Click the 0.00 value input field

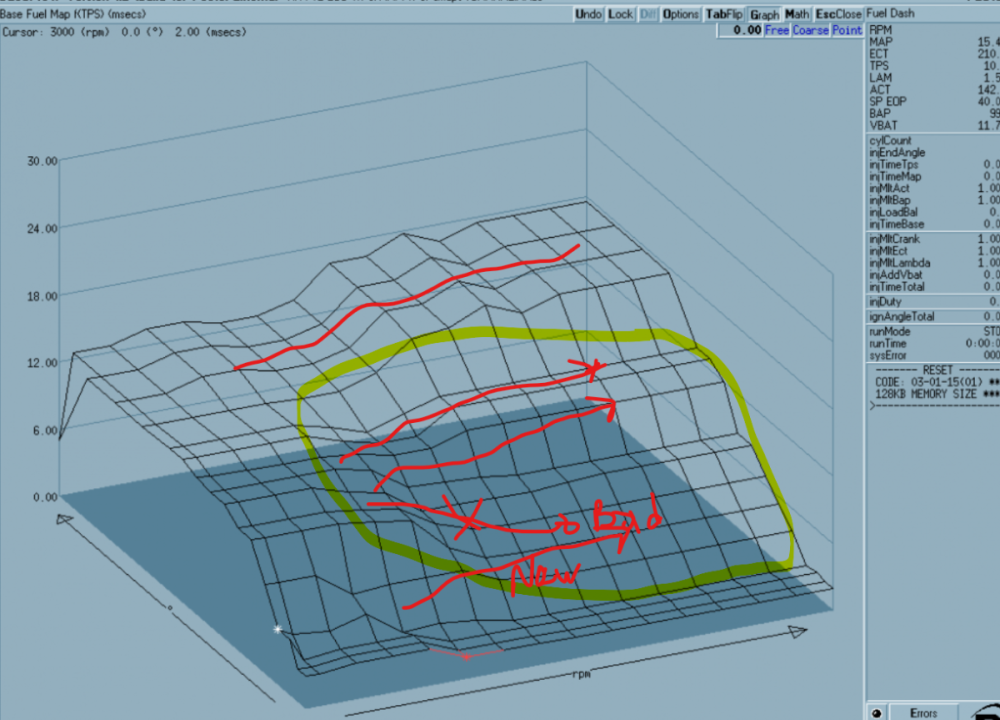740,30
